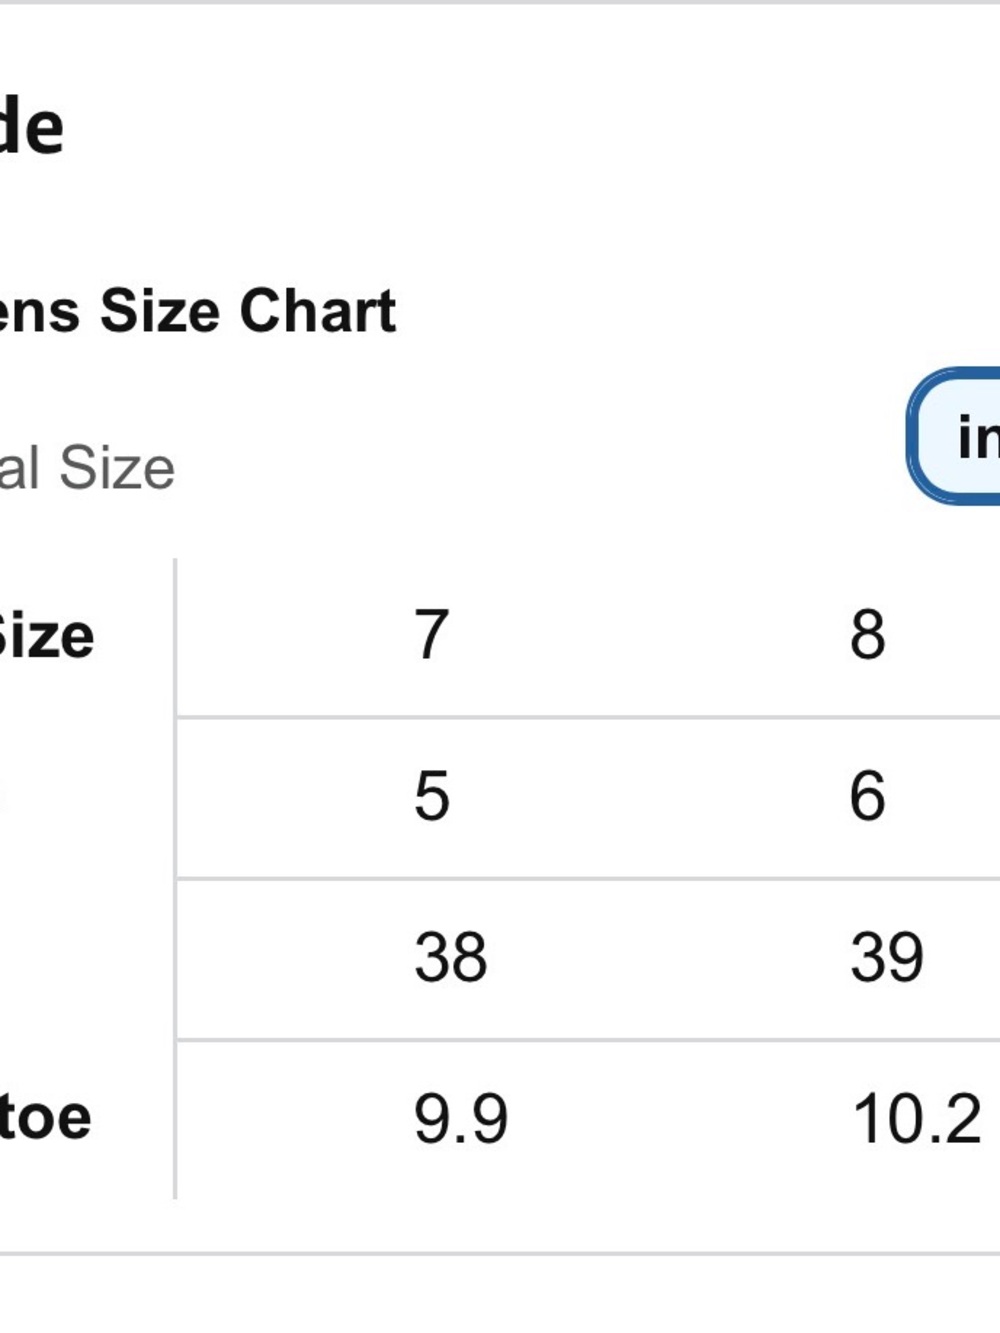Screen dimensions: 1000x1333
Task: Select the value 5 in second row
Action: click(x=431, y=797)
